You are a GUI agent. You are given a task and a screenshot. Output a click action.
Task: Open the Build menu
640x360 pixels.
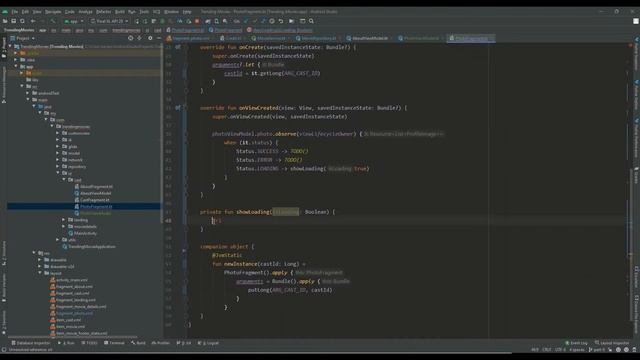(120, 12)
